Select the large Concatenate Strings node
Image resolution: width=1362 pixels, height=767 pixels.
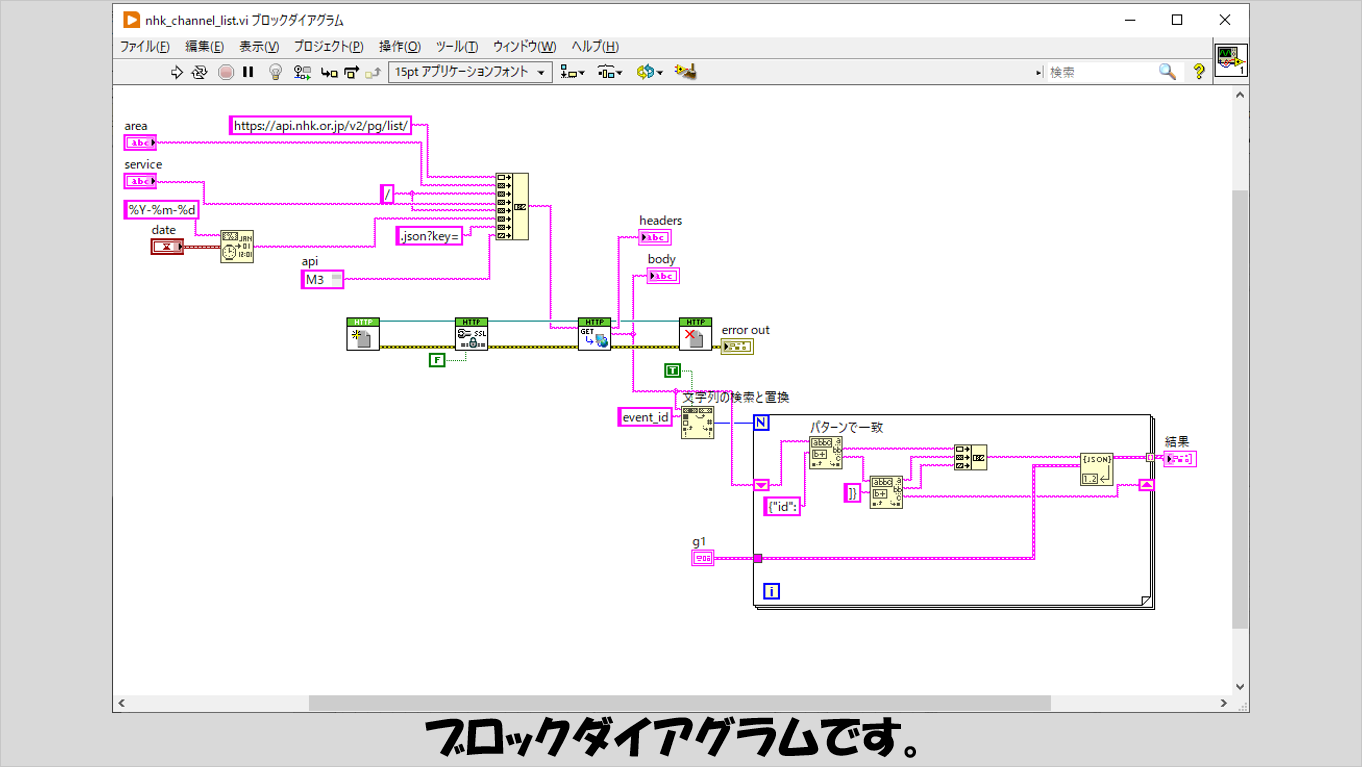(x=512, y=207)
